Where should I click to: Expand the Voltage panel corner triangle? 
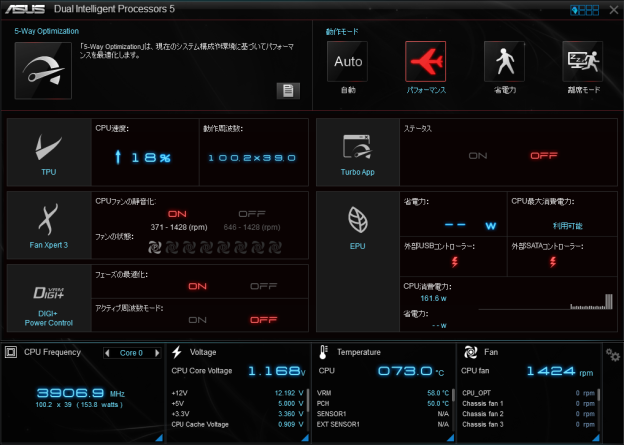click(x=304, y=439)
